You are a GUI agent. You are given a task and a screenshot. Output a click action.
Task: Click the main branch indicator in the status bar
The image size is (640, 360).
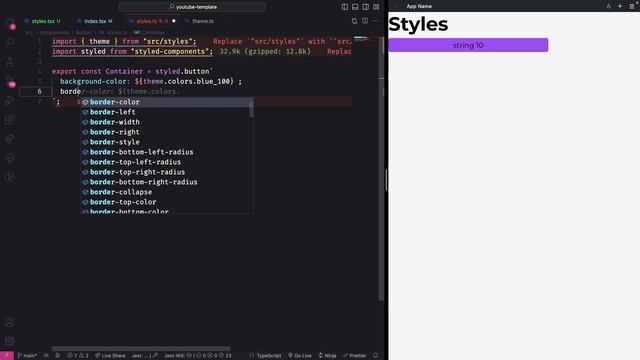coord(27,356)
